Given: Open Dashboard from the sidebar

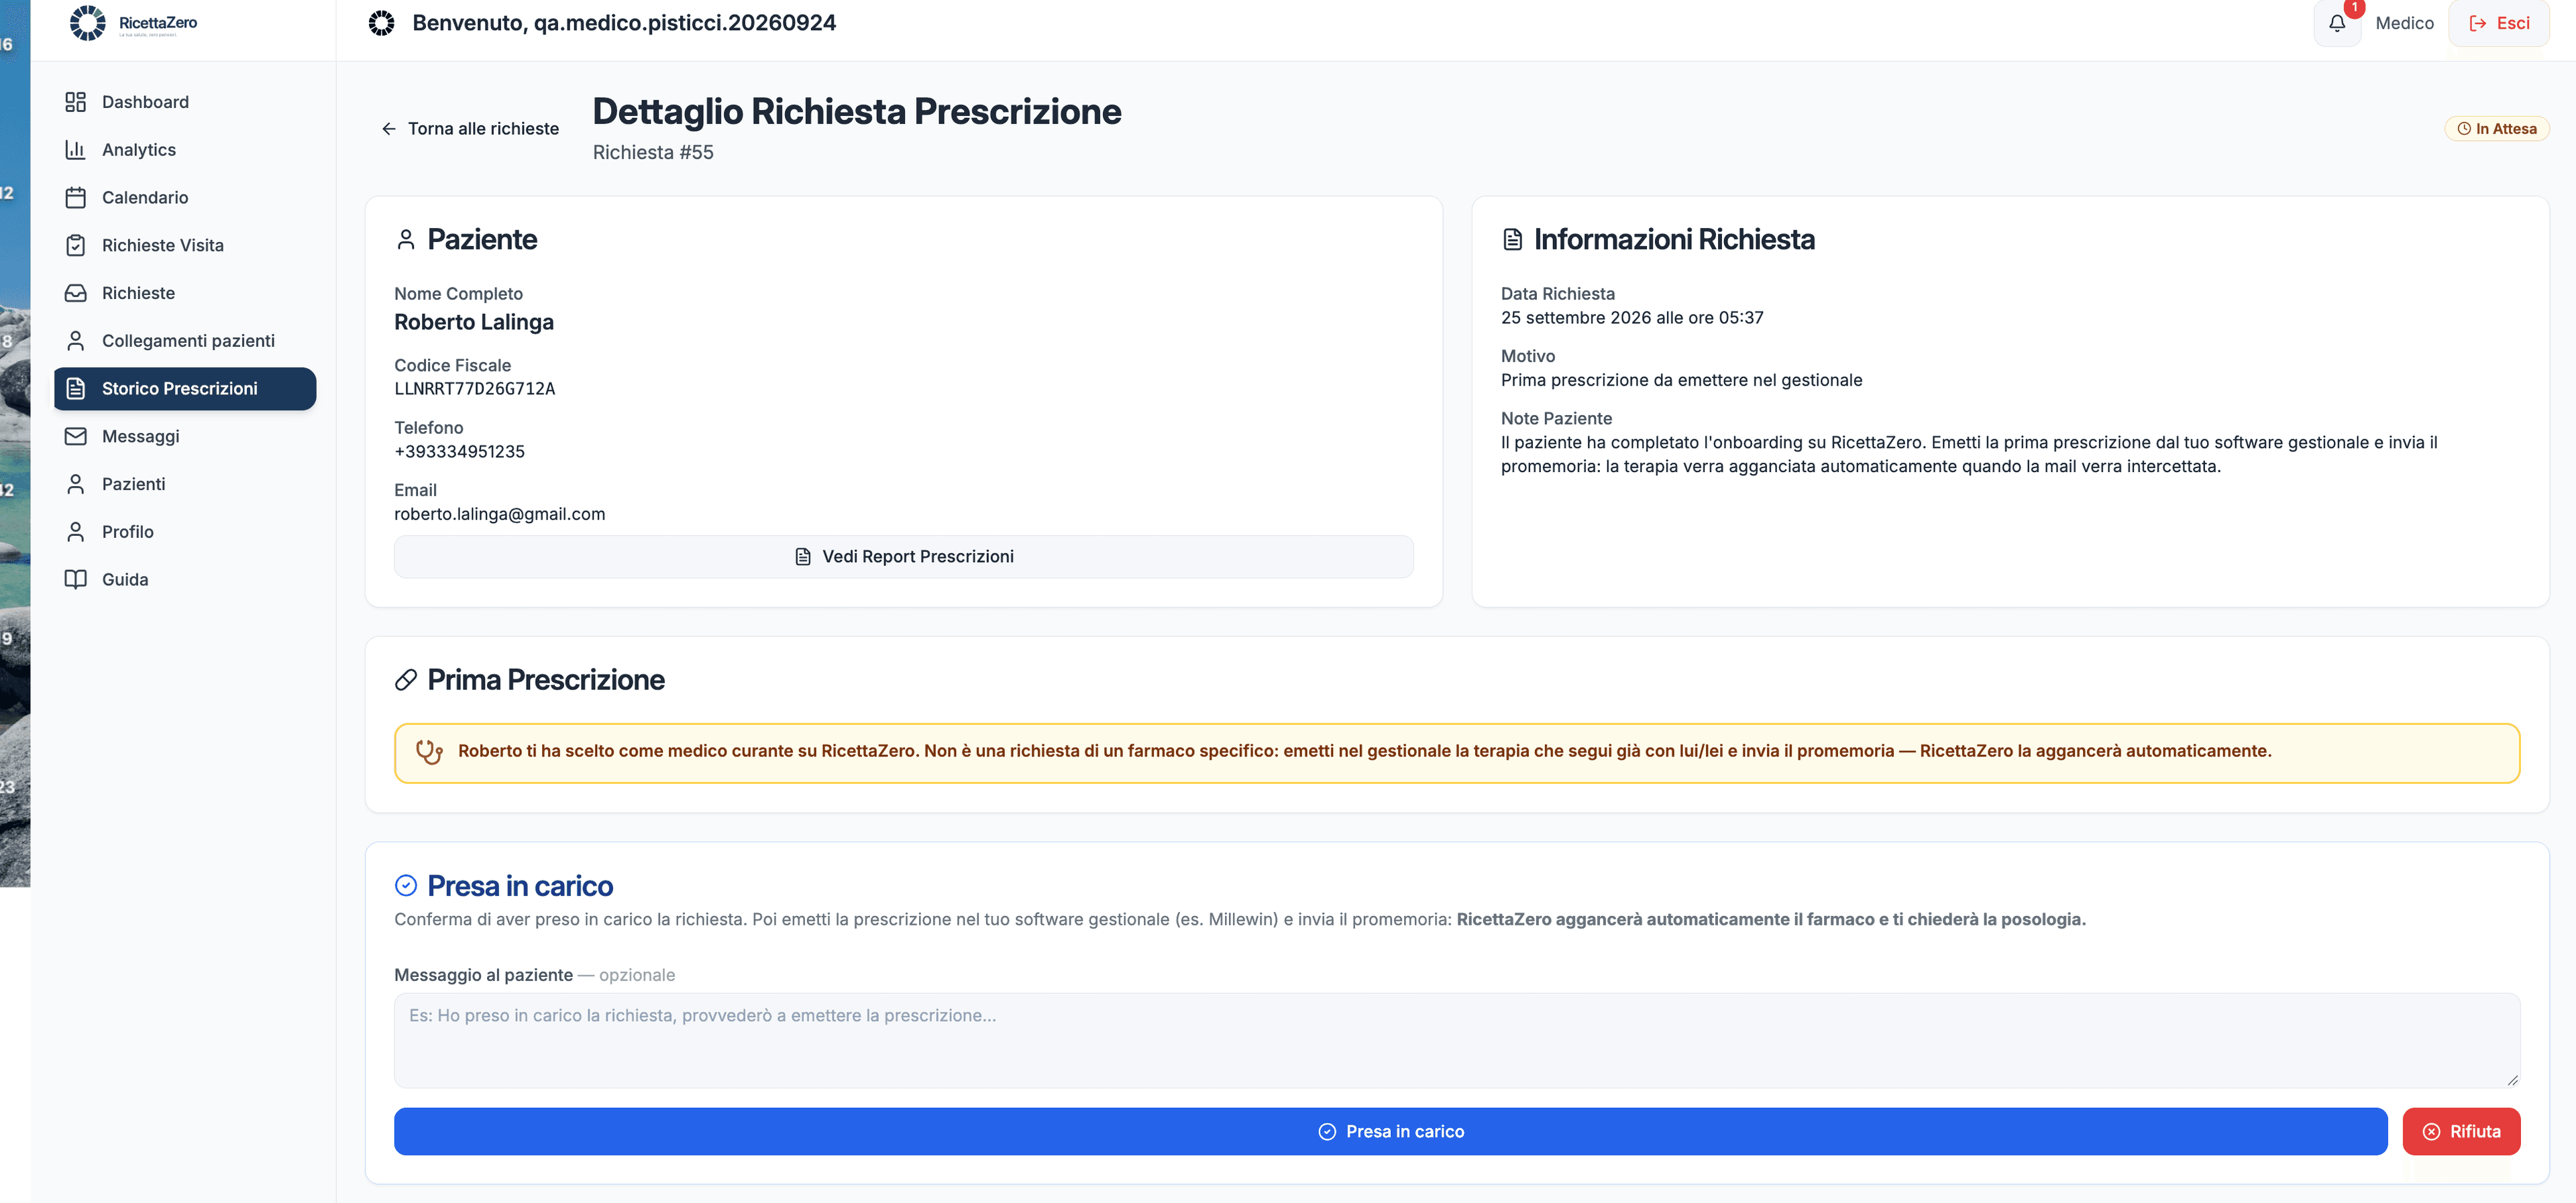Looking at the screenshot, I should 185,102.
